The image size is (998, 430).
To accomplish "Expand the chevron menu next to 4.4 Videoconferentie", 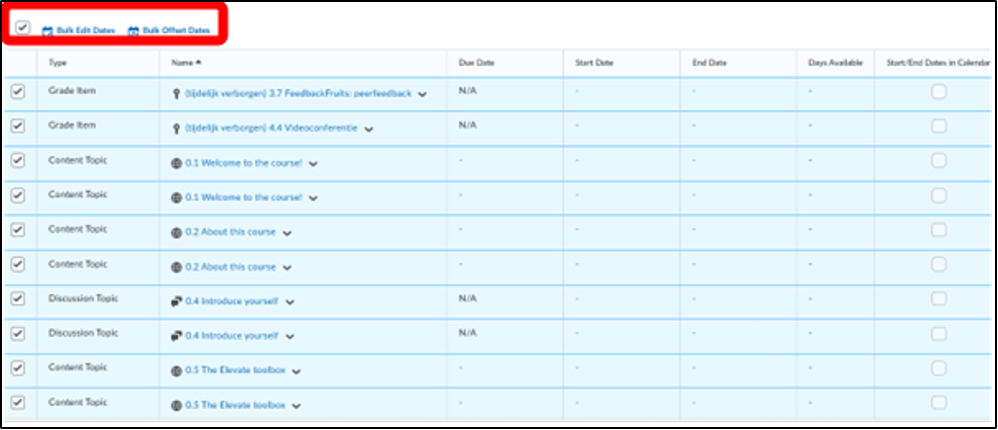I will [369, 129].
